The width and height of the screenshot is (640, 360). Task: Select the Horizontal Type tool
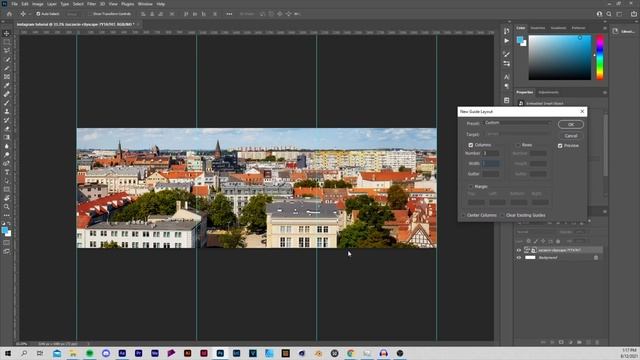click(7, 172)
